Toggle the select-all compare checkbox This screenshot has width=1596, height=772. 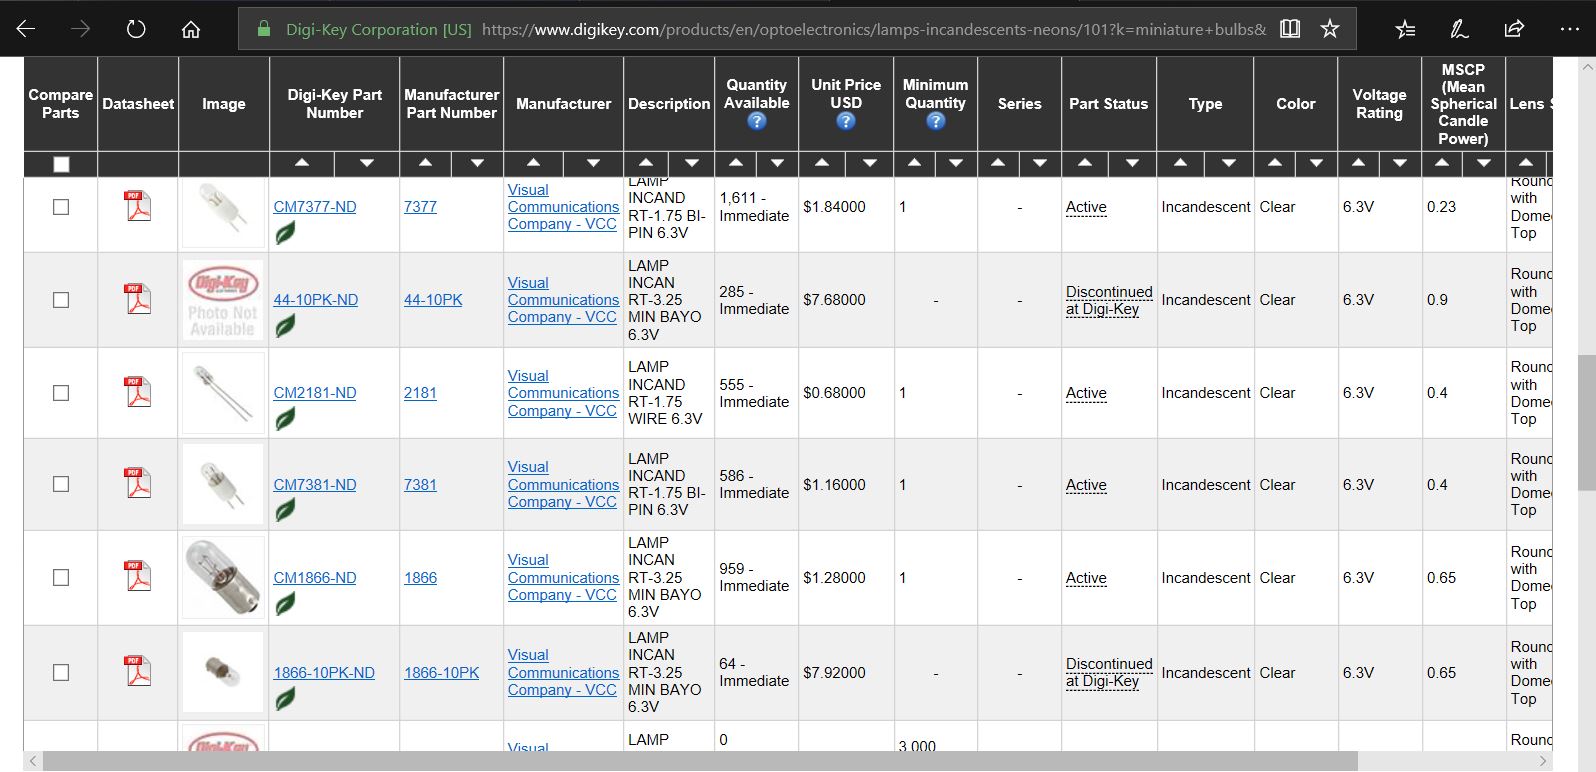[61, 164]
